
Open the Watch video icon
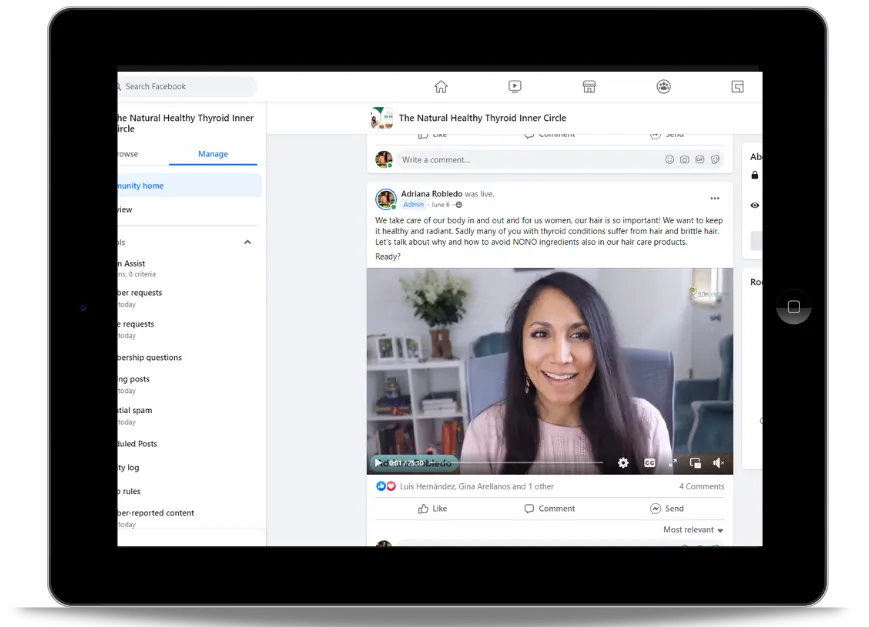pos(515,86)
